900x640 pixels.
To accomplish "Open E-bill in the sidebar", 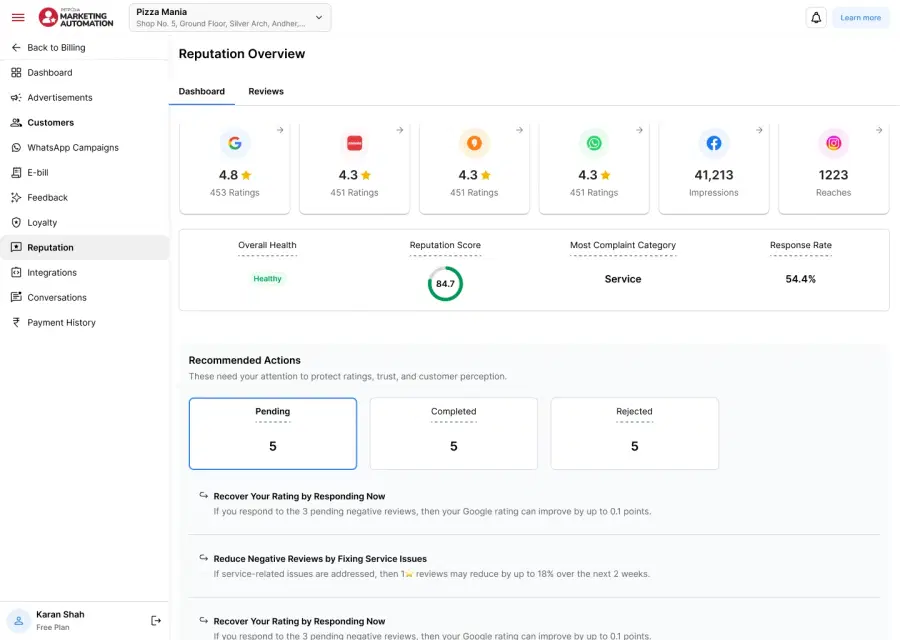I will 84,172.
